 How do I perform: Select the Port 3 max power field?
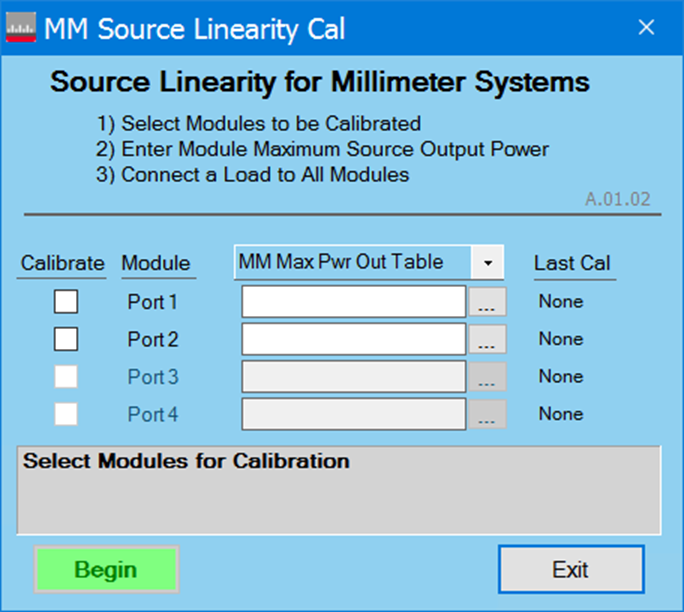(x=353, y=377)
